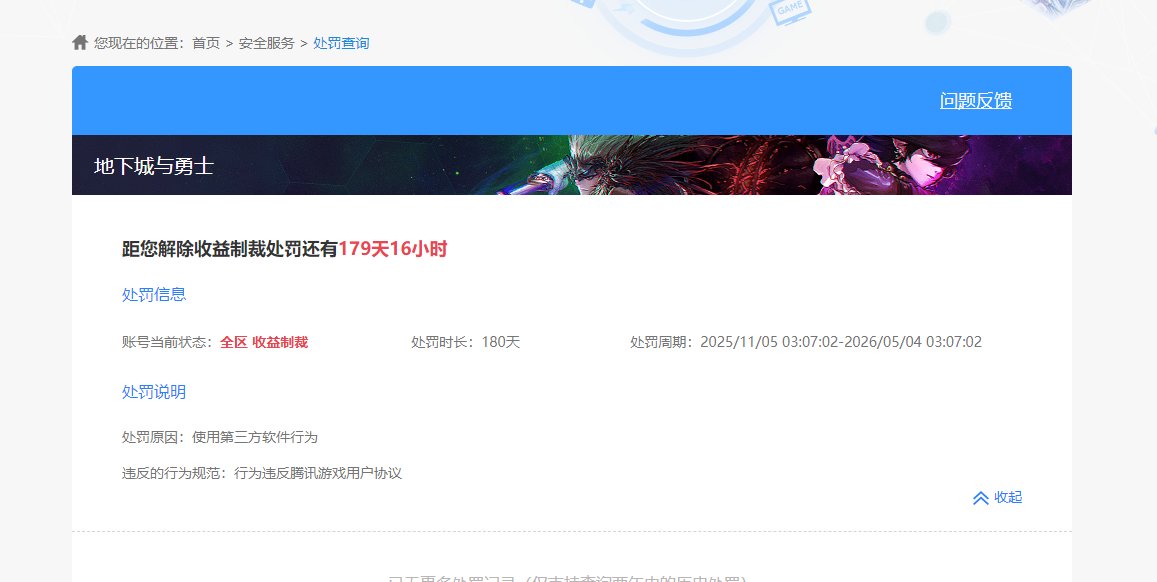This screenshot has height=582, width=1157.
Task: Open the 处罚说明 section heading
Action: (x=152, y=392)
